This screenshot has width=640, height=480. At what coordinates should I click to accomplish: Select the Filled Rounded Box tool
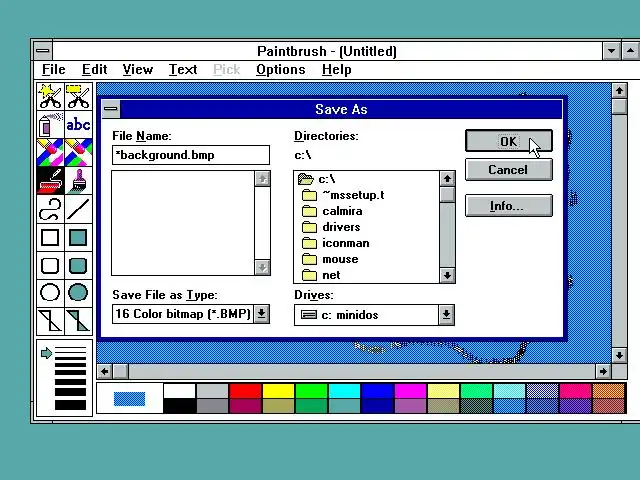point(78,265)
